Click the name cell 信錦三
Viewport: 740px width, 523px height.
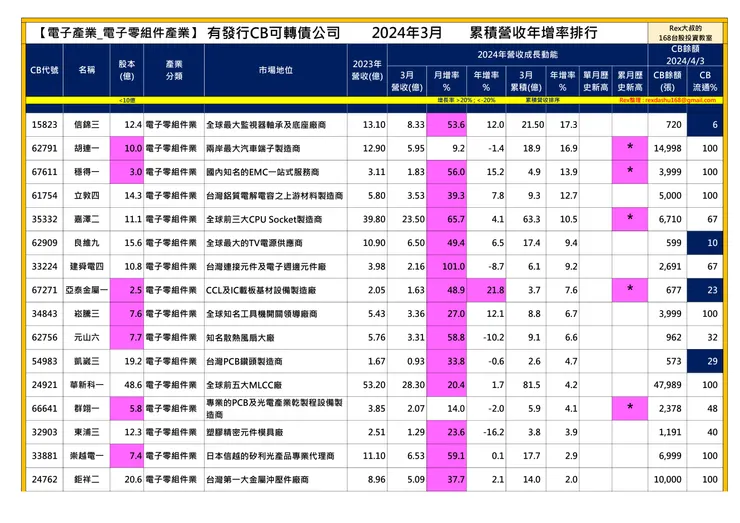[x=87, y=125]
